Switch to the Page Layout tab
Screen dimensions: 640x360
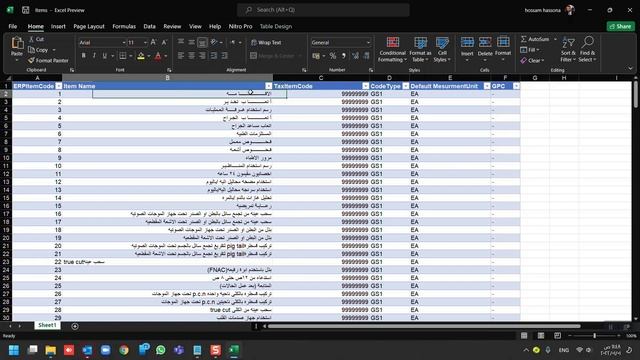pyautogui.click(x=89, y=27)
